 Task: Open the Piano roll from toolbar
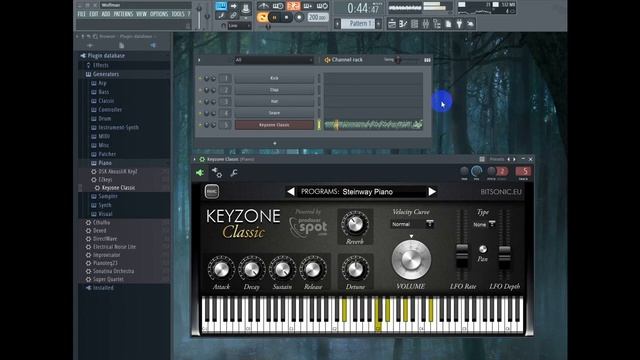coord(403,24)
